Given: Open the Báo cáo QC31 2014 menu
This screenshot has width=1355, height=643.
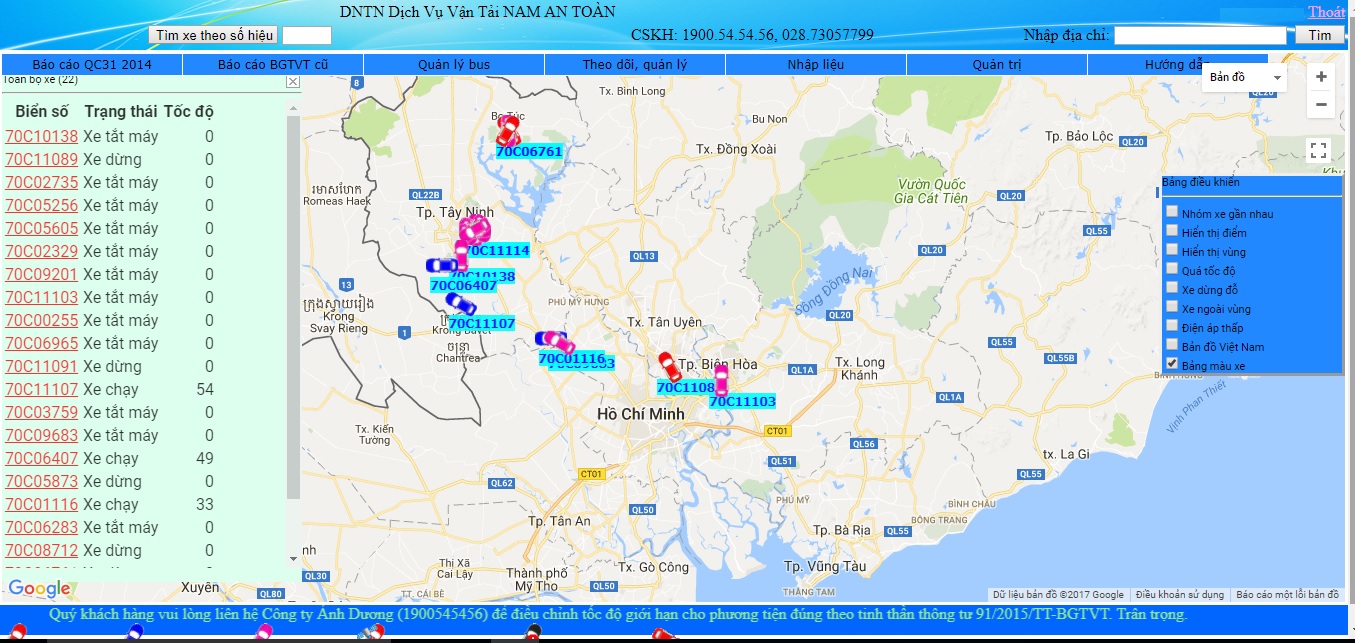Looking at the screenshot, I should click(x=92, y=64).
